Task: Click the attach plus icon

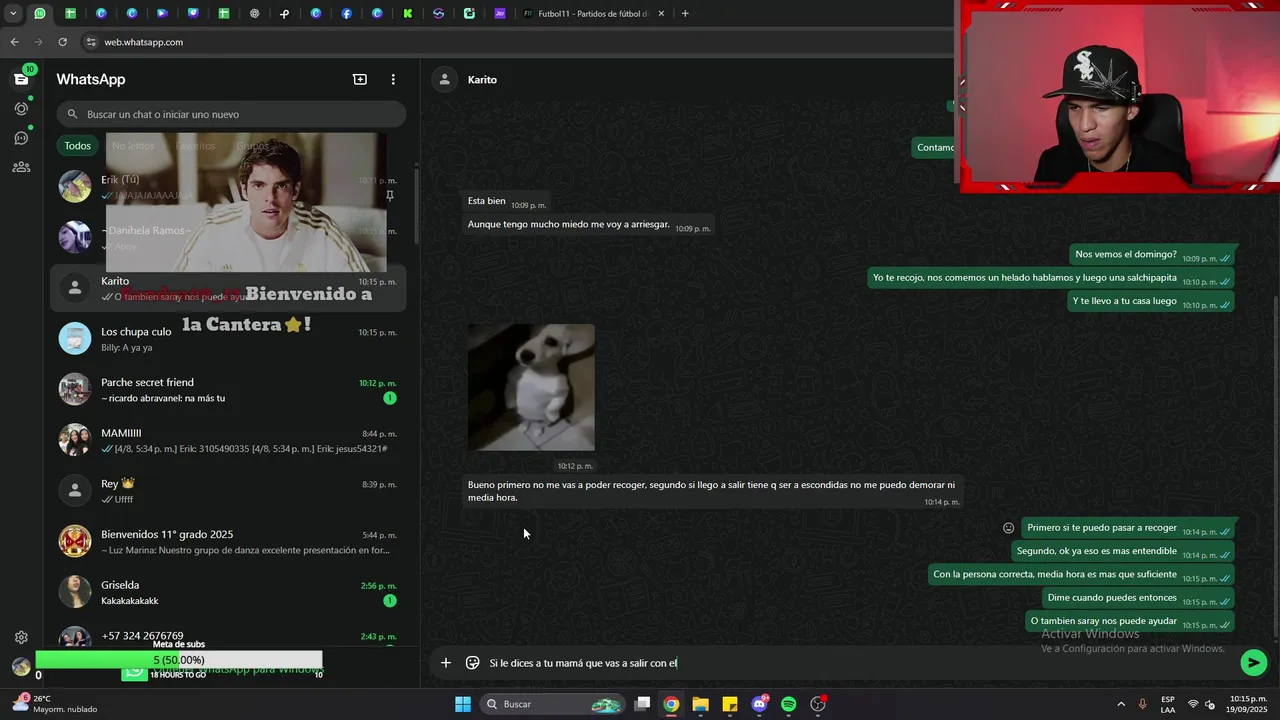Action: click(x=446, y=662)
